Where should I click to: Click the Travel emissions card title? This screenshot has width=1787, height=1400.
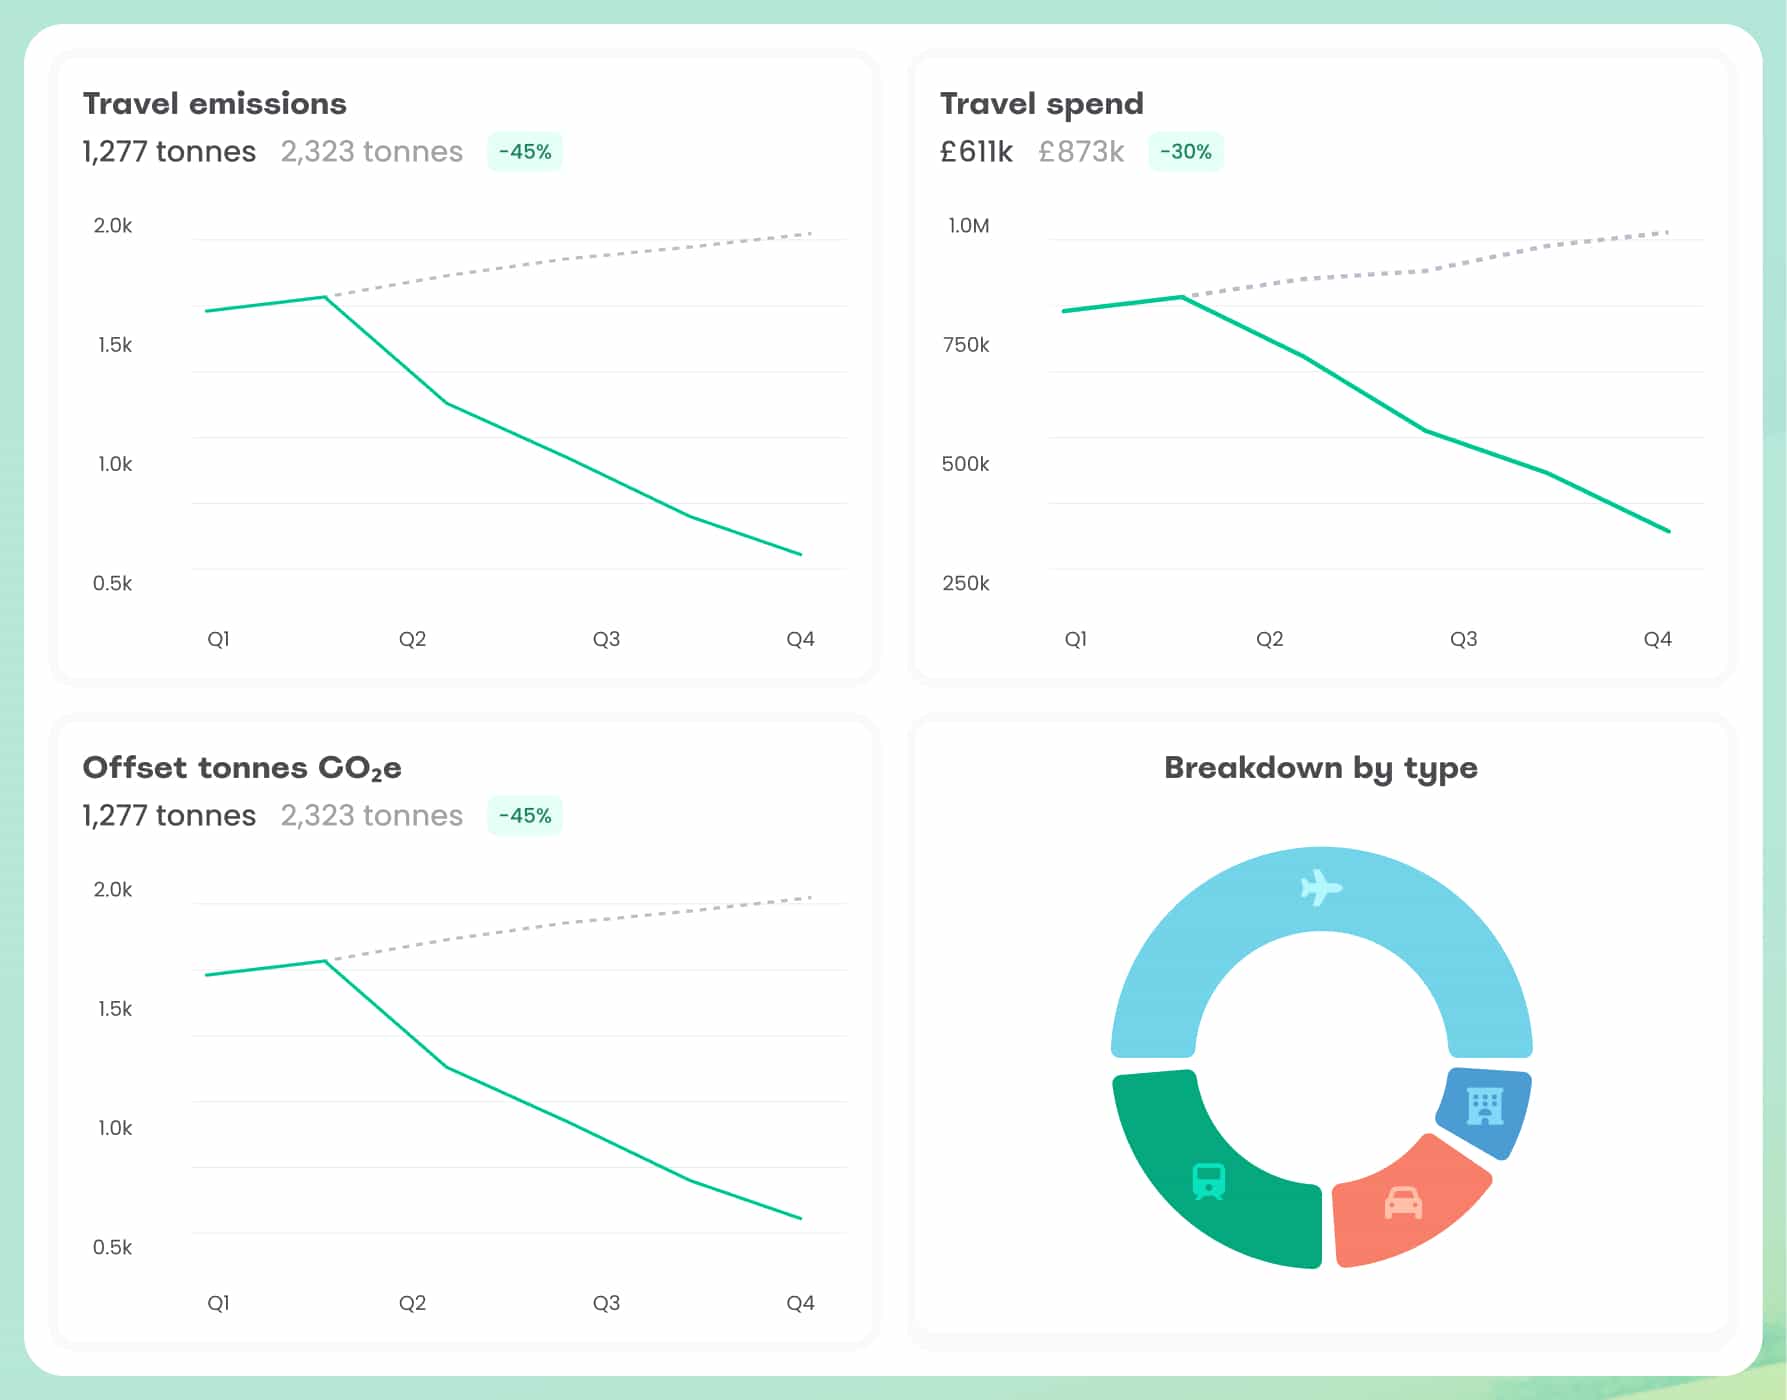[x=214, y=104]
